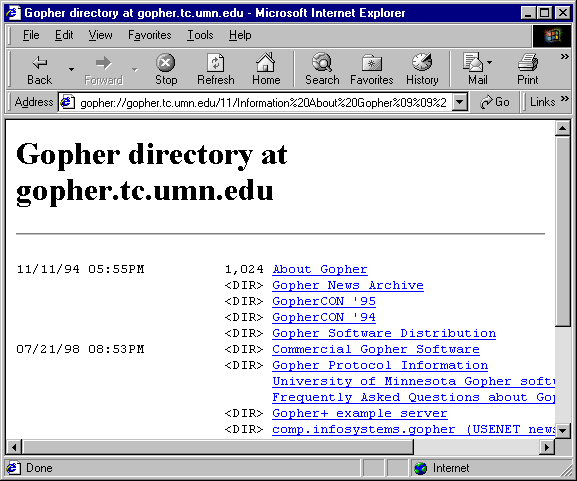
Task: Click the vertical scrollbar thumb
Action: (562, 231)
